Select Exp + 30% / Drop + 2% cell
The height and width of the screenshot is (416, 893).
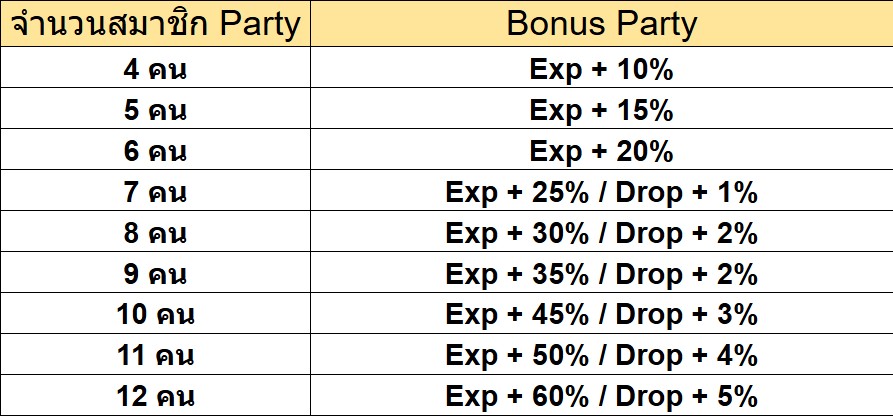602,231
